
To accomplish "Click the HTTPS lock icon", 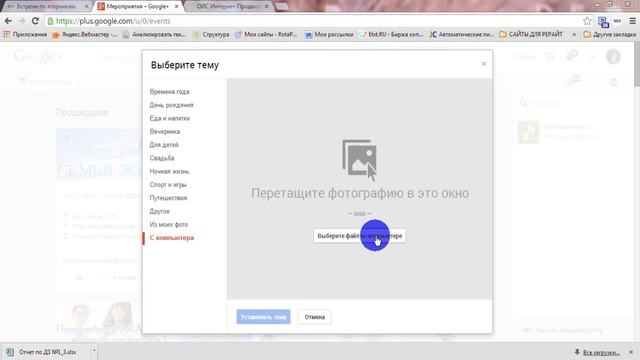I will point(50,21).
